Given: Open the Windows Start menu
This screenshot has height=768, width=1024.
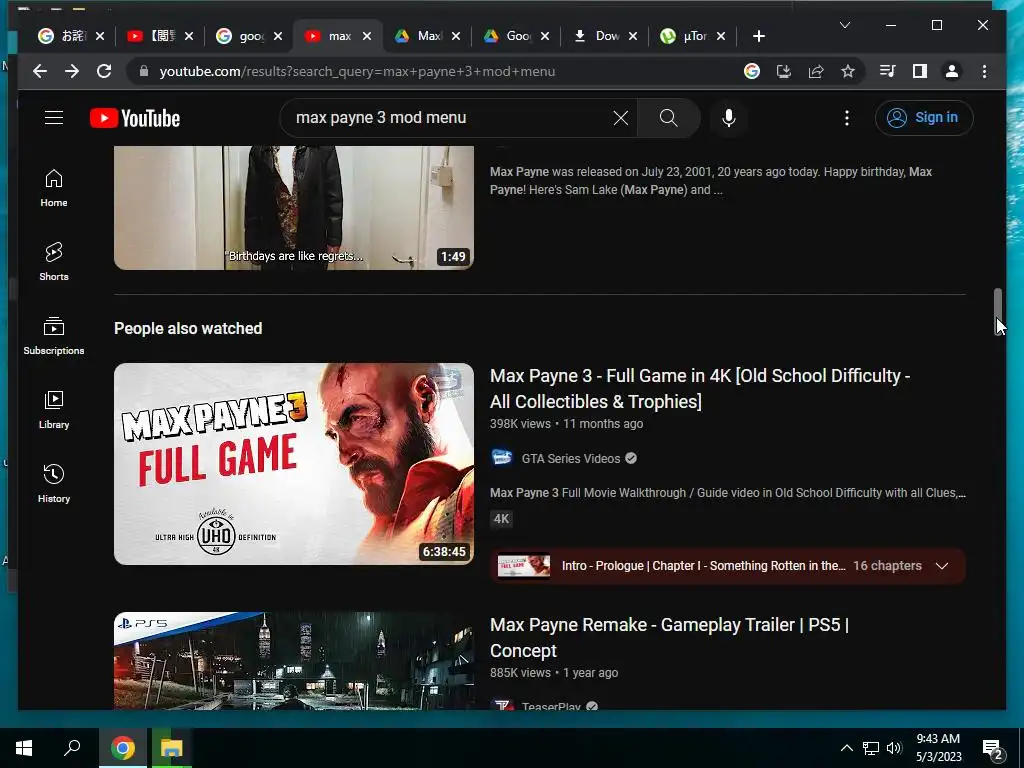Looking at the screenshot, I should pos(24,748).
